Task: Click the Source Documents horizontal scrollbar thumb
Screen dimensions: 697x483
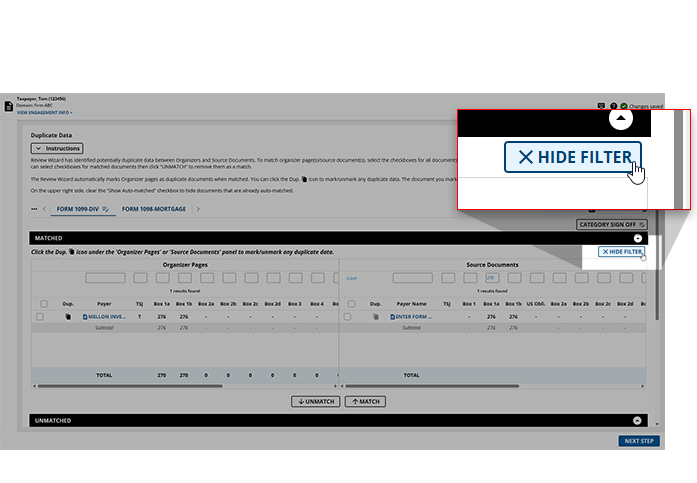Action: [432, 386]
